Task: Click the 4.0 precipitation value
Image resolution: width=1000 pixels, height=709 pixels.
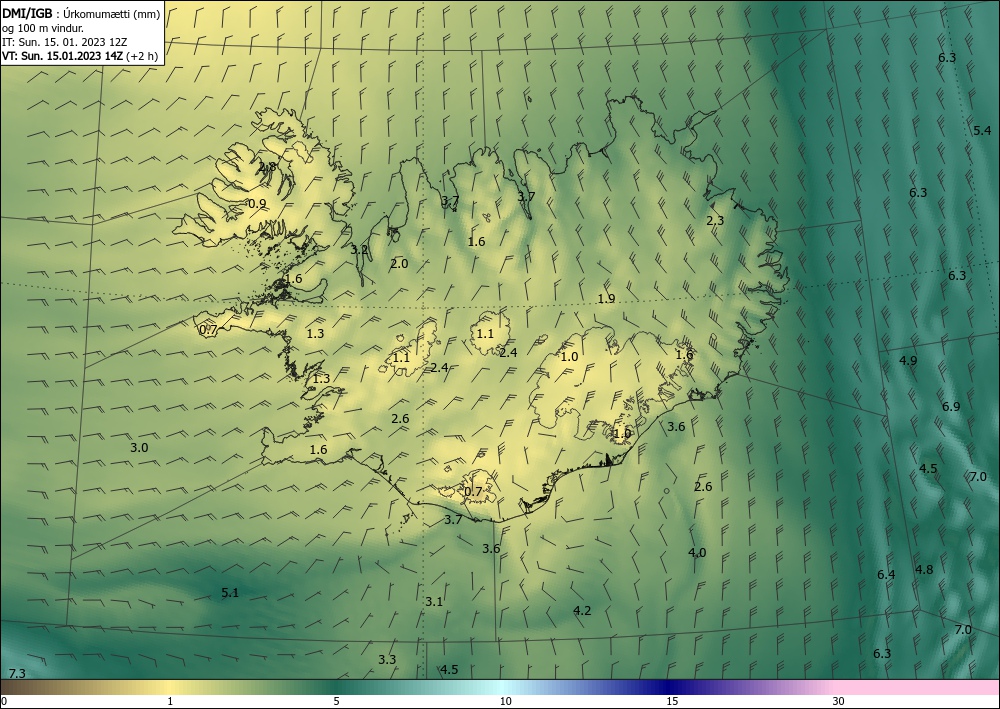Action: click(x=697, y=552)
